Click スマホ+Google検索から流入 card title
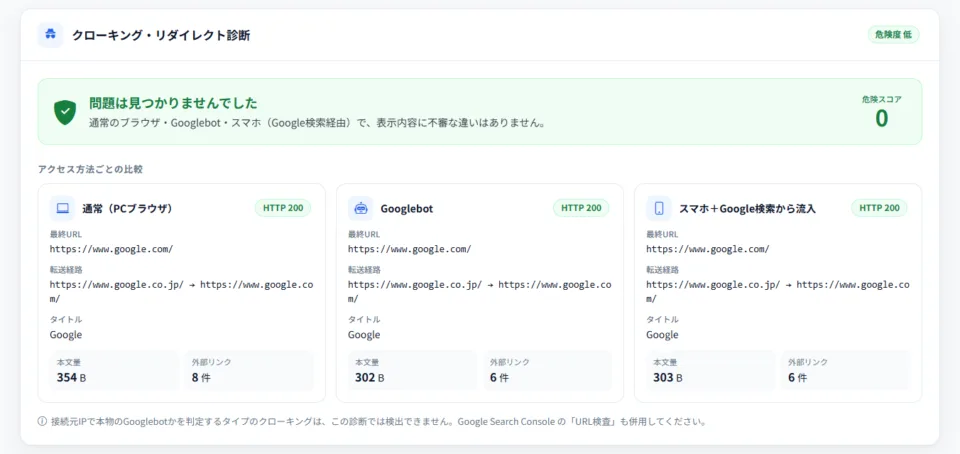Viewport: 960px width, 454px height. point(748,209)
